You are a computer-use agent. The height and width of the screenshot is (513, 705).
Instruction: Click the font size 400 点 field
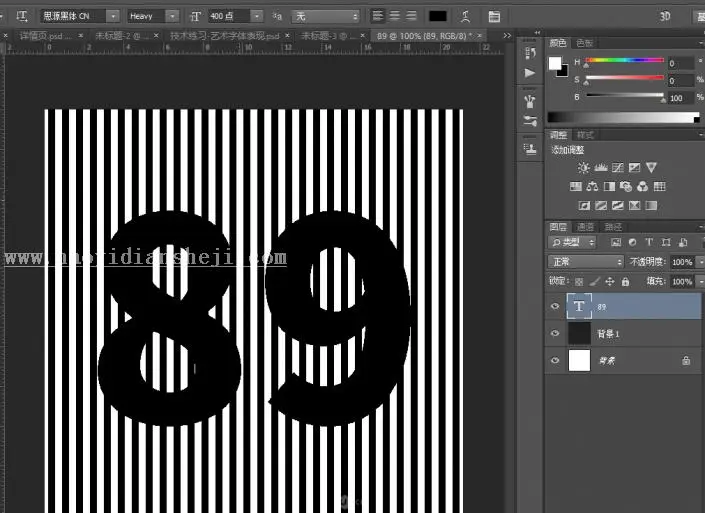[x=229, y=17]
